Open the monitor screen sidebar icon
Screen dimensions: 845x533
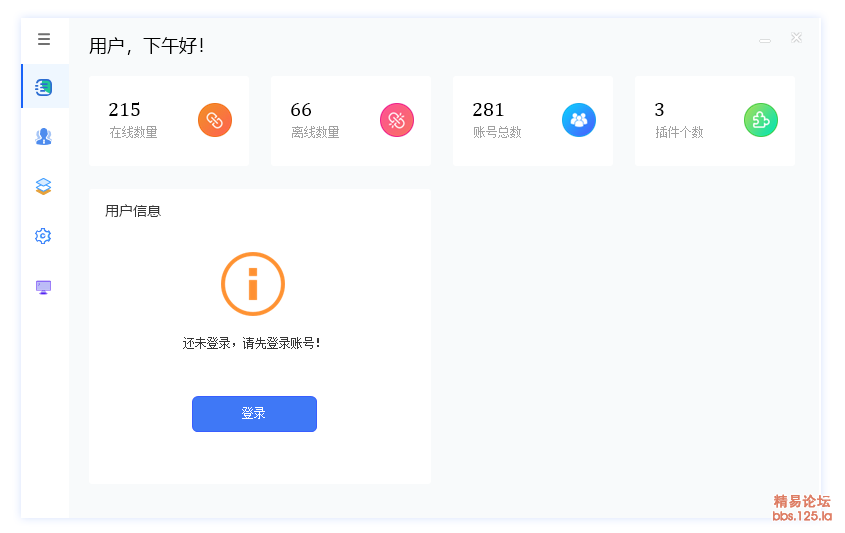click(x=44, y=287)
